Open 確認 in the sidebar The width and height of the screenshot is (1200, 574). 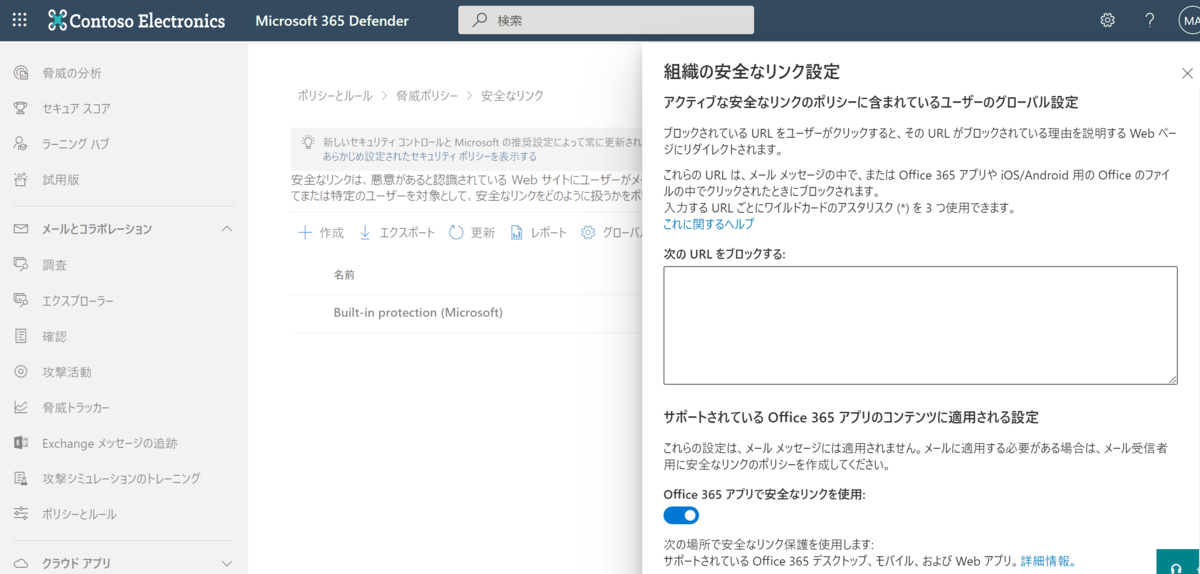(x=54, y=336)
